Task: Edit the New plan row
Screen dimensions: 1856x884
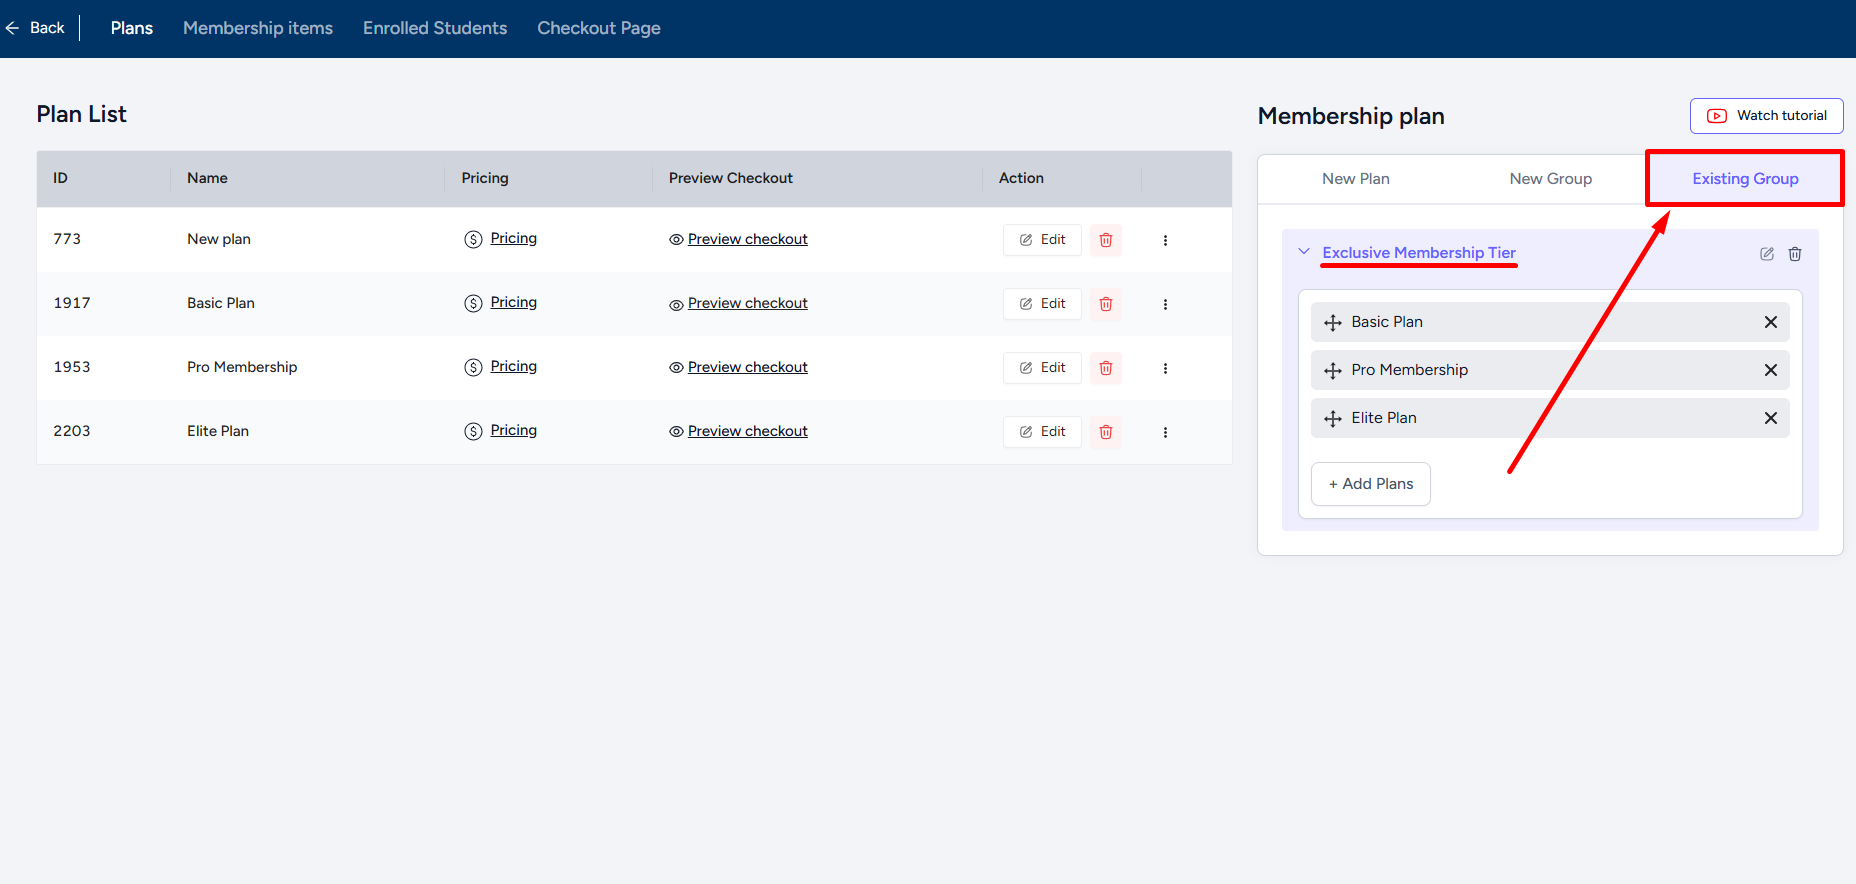Action: (1042, 240)
